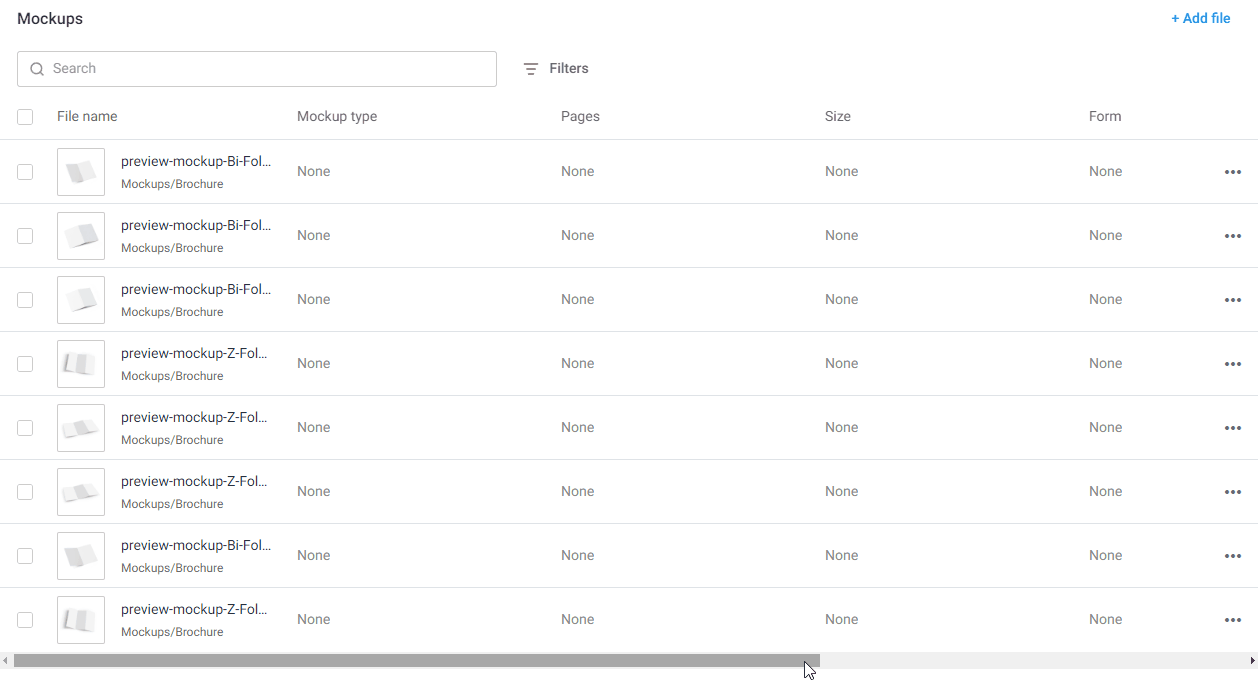Screen dimensions: 1258x682
Task: Check the checkbox for the first mockup
Action: pyautogui.click(x=25, y=172)
